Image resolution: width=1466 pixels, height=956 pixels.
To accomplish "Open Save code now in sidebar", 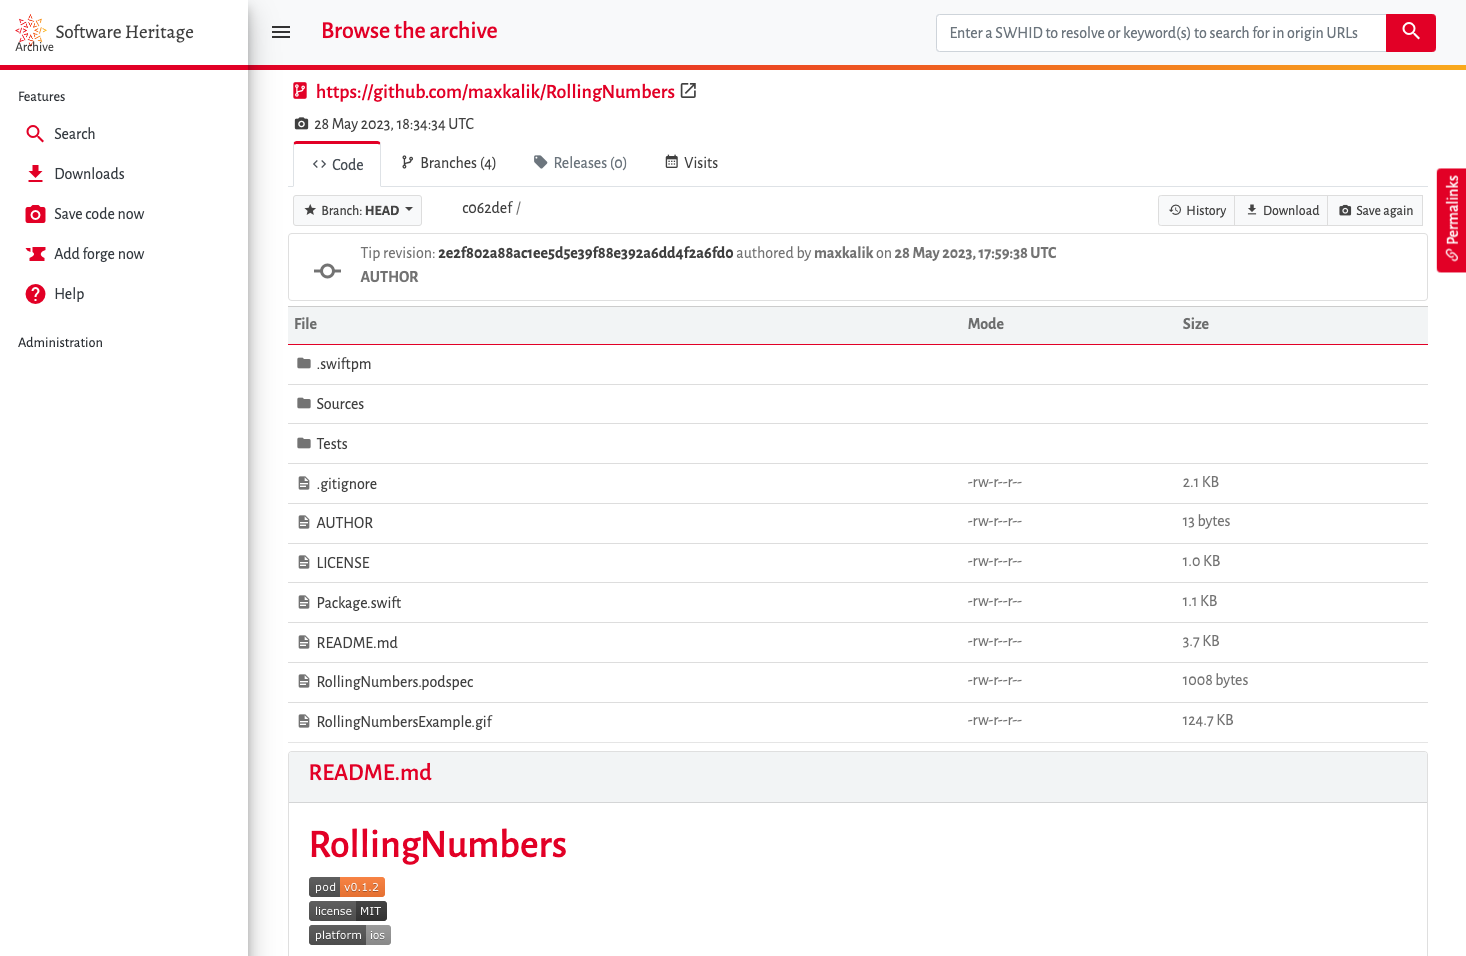I will click(x=98, y=214).
